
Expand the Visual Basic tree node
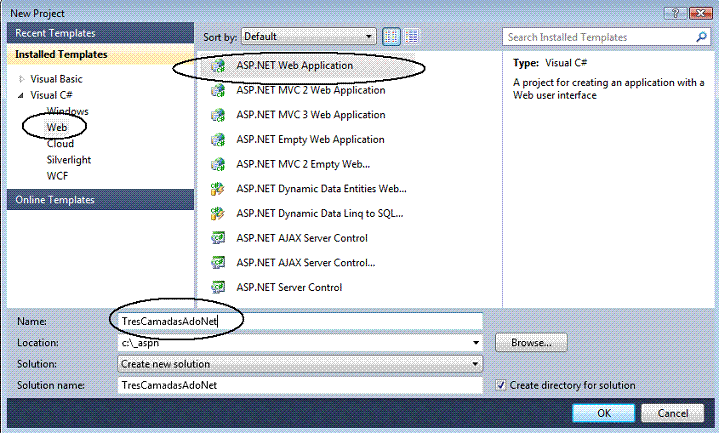coord(21,79)
